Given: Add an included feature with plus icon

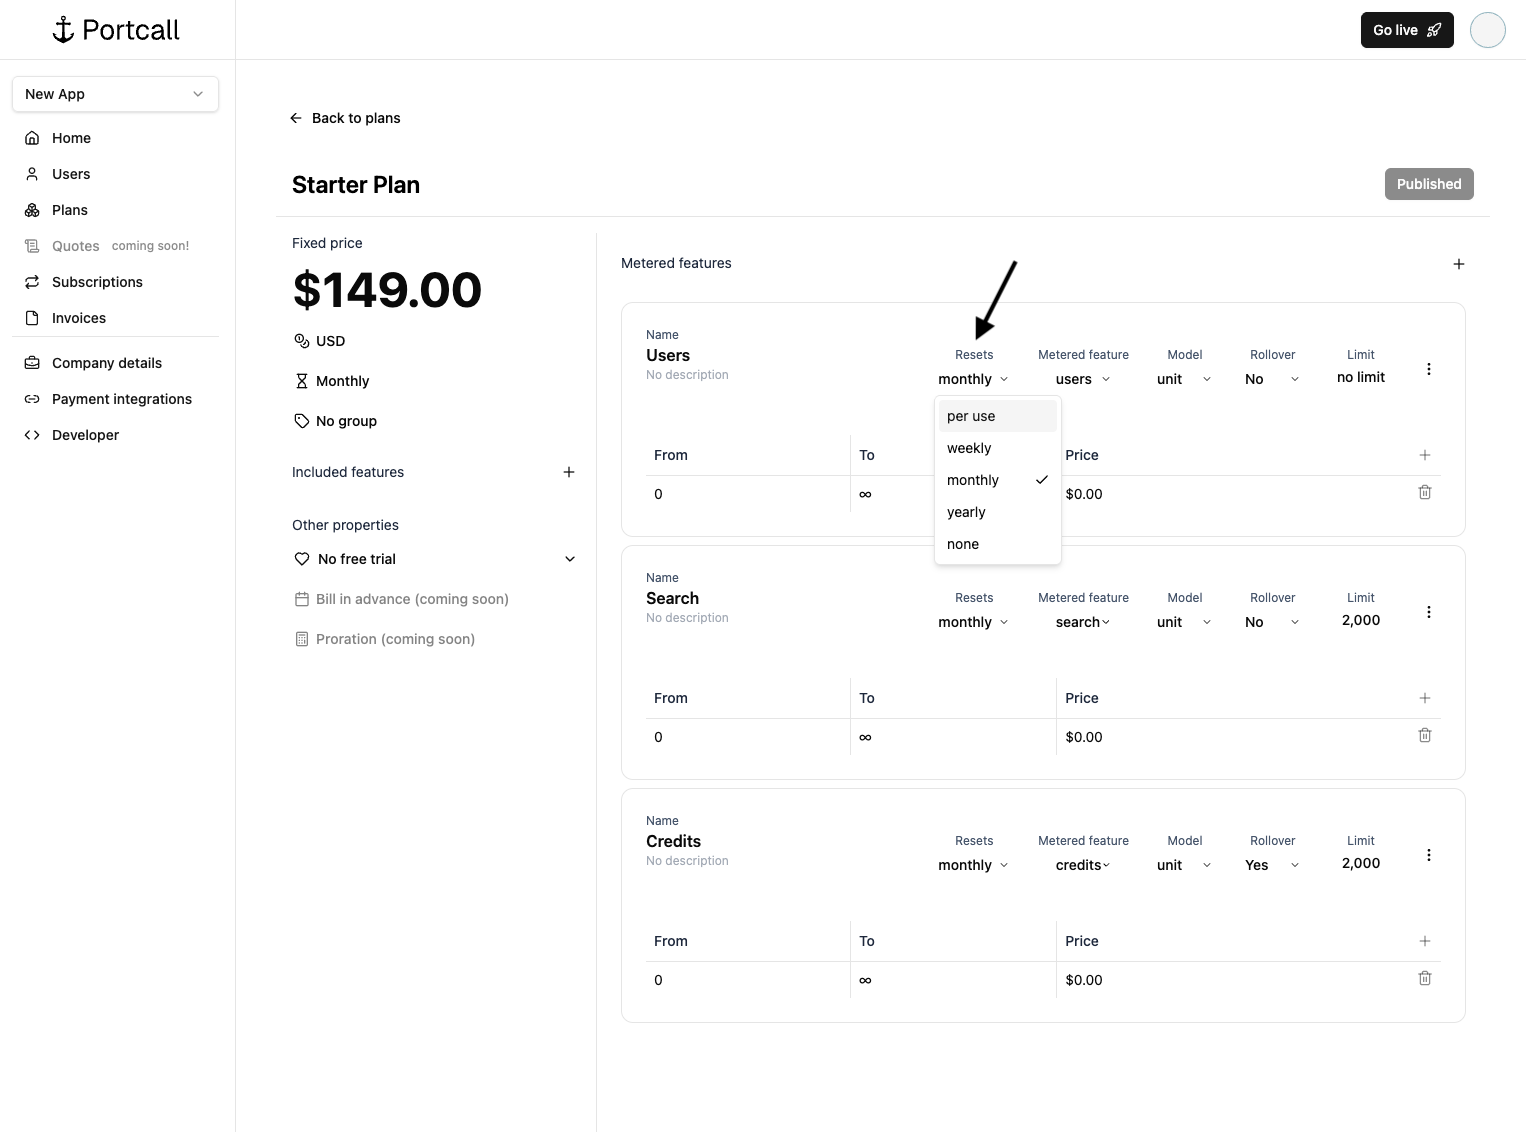Looking at the screenshot, I should coord(568,472).
